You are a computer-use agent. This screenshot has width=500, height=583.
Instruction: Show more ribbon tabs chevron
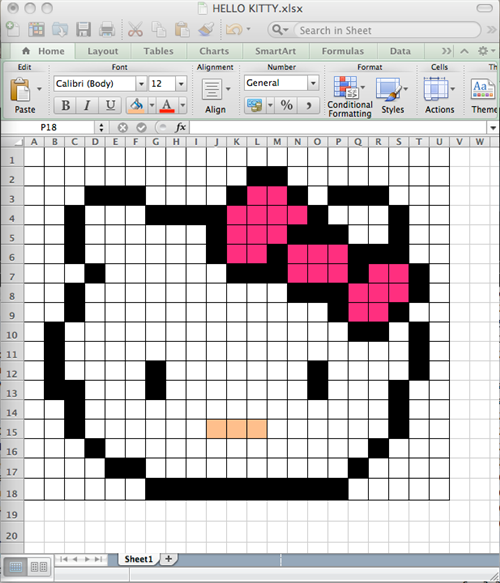pos(446,51)
